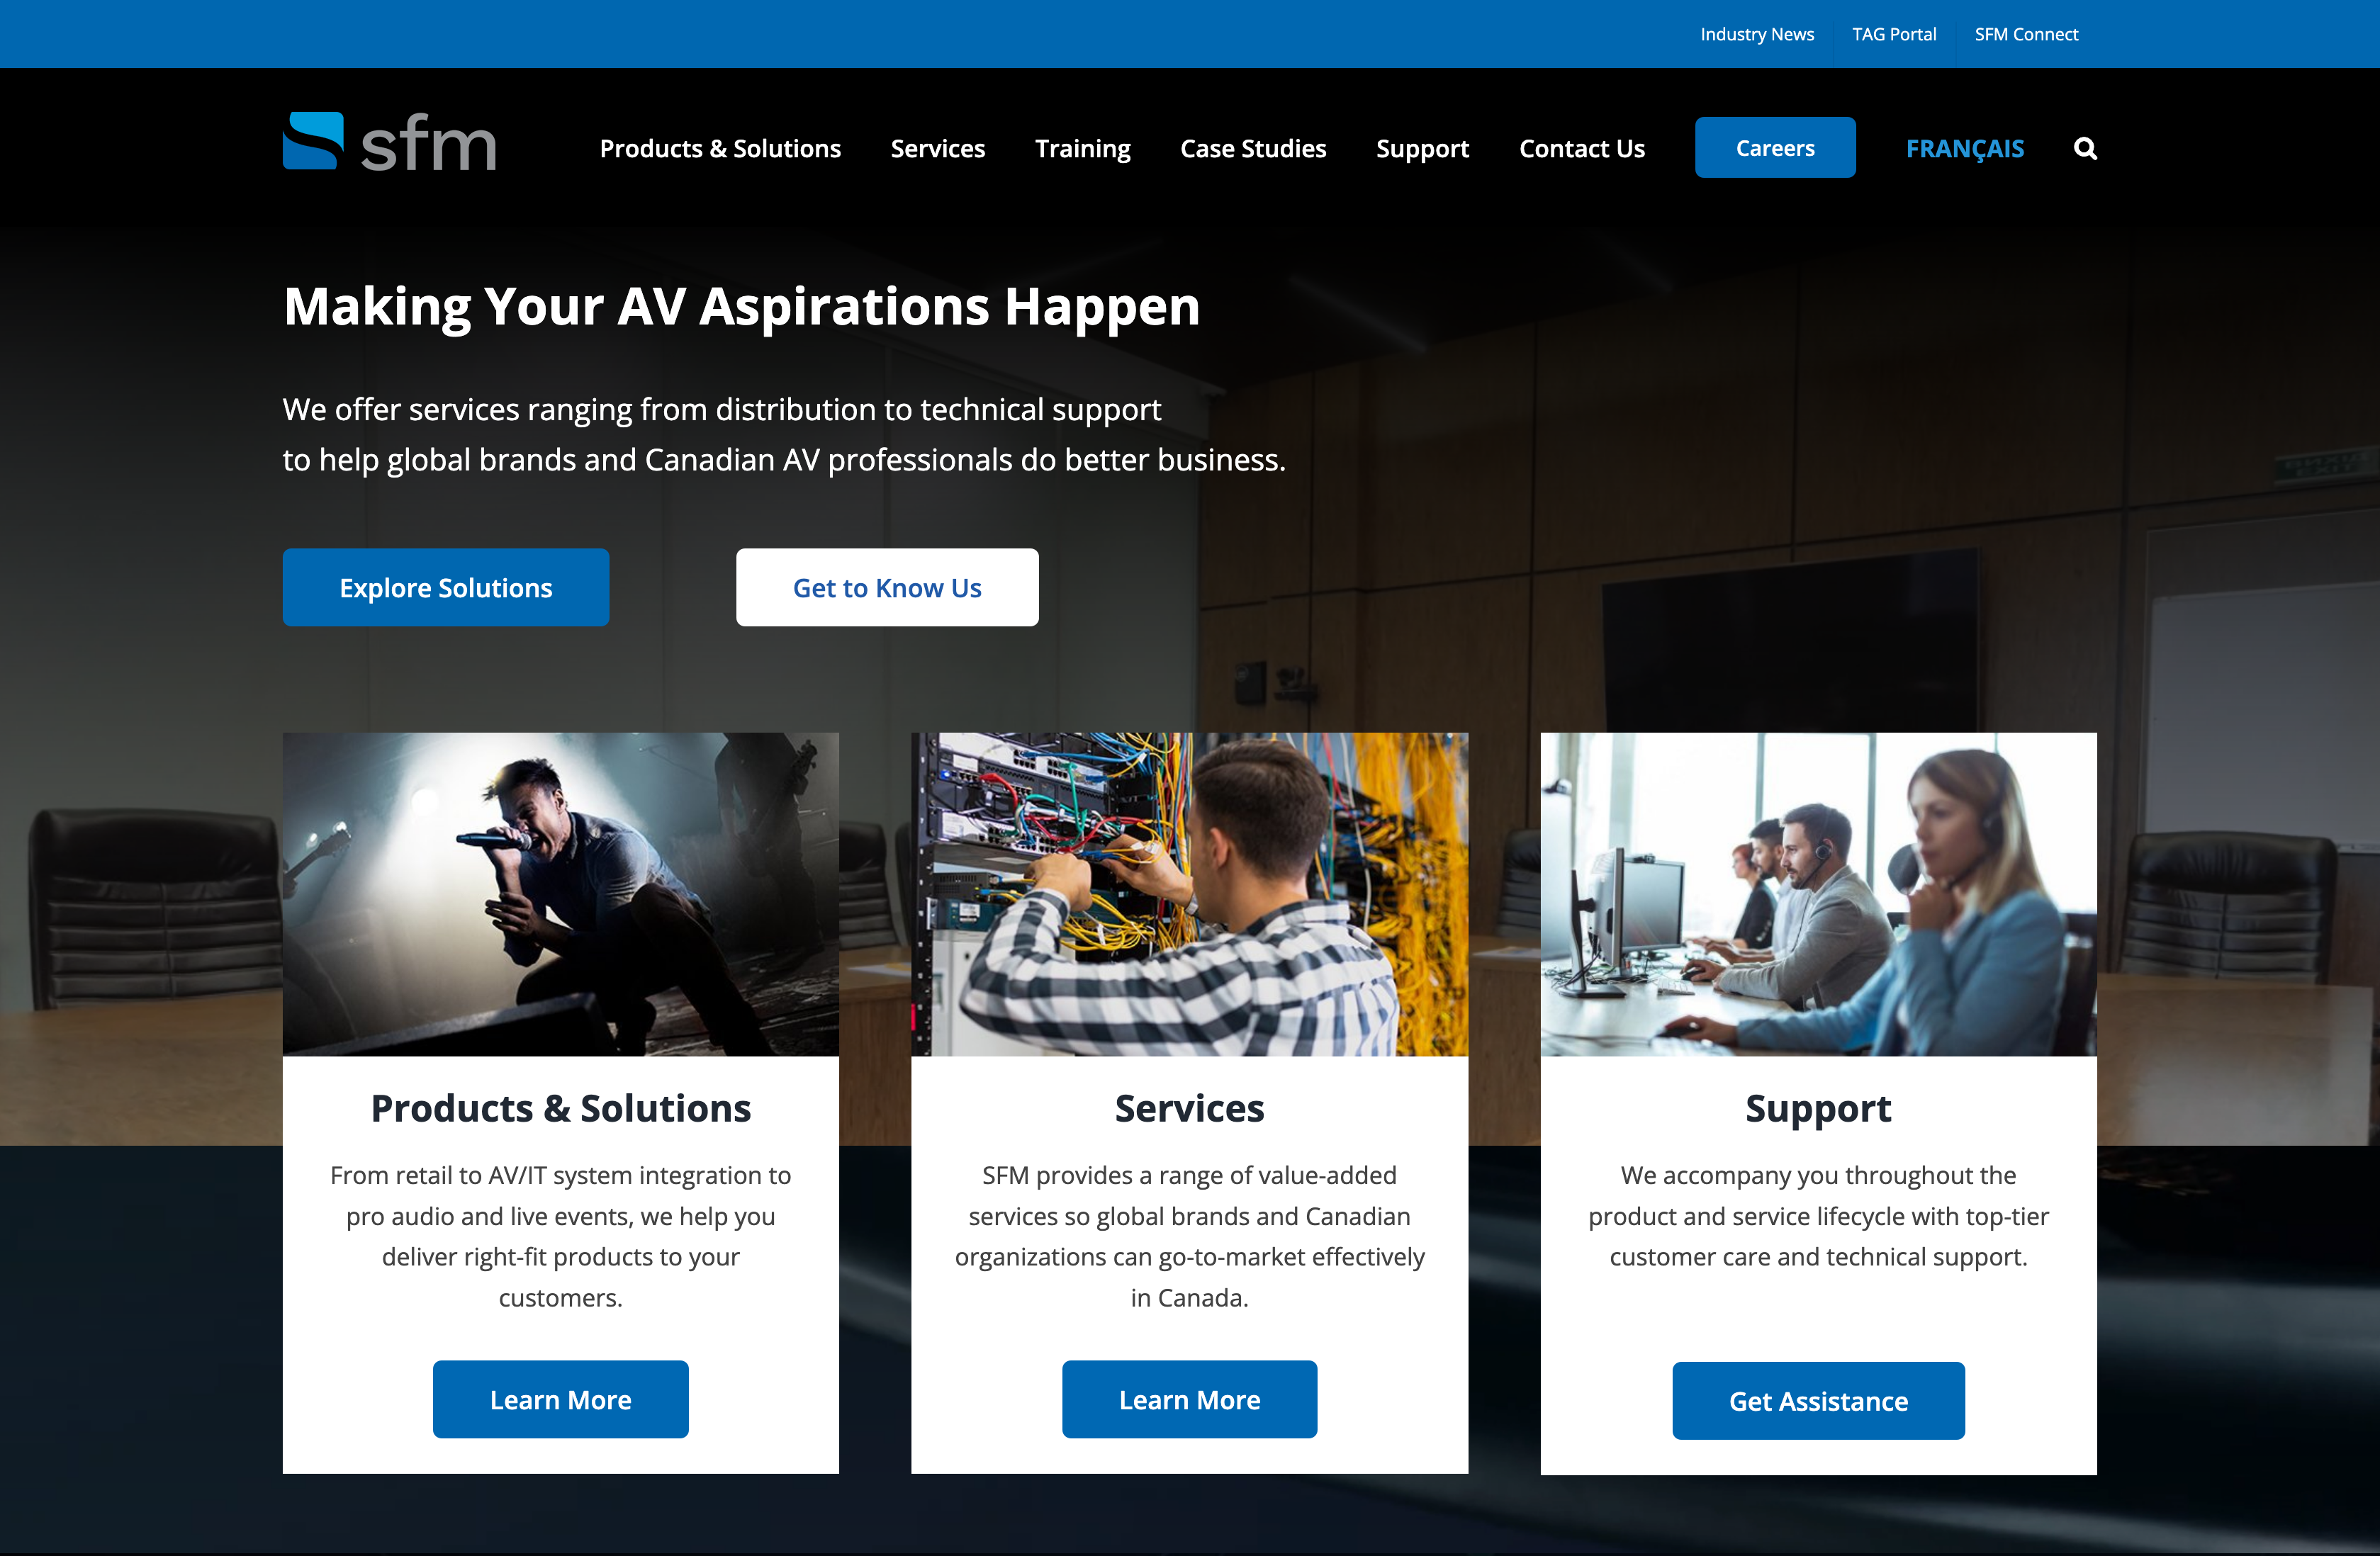The image size is (2380, 1556).
Task: Open the Training menu item
Action: (1082, 149)
